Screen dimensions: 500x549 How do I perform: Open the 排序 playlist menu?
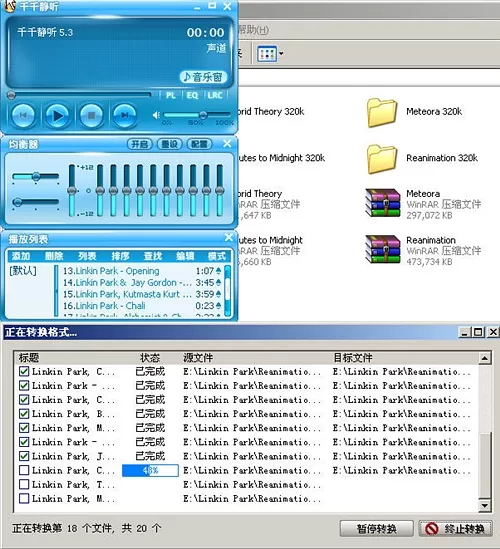point(120,256)
